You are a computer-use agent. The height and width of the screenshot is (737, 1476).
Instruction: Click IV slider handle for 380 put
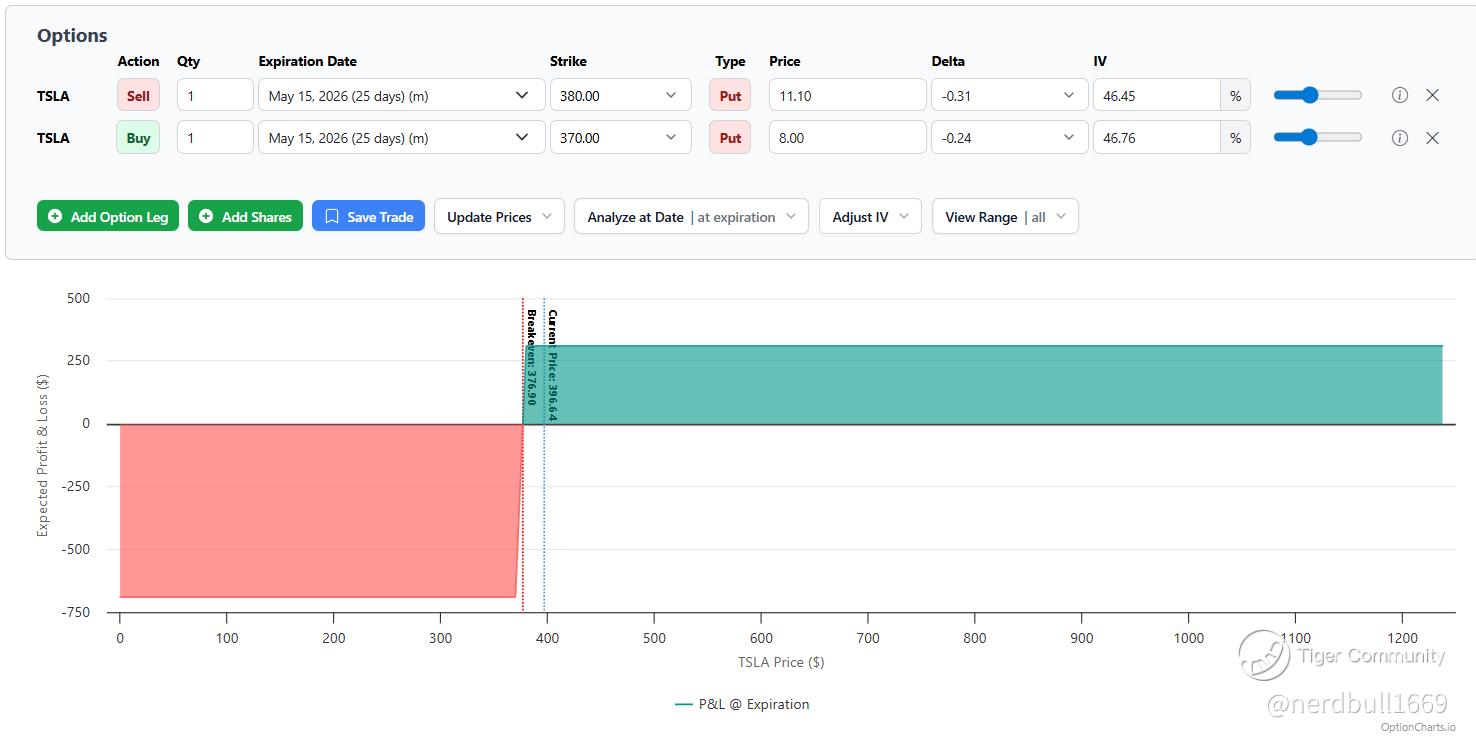tap(1309, 95)
